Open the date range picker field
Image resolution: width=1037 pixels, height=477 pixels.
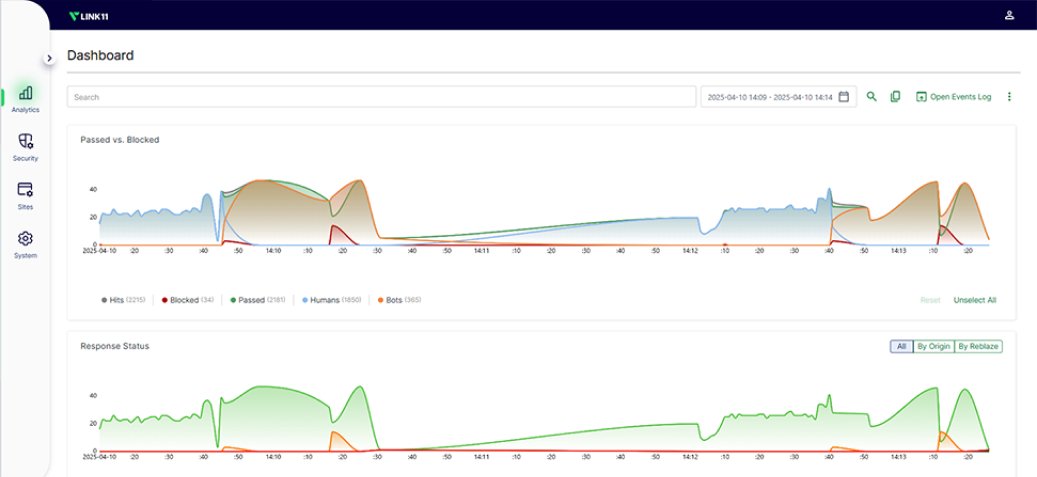point(769,97)
